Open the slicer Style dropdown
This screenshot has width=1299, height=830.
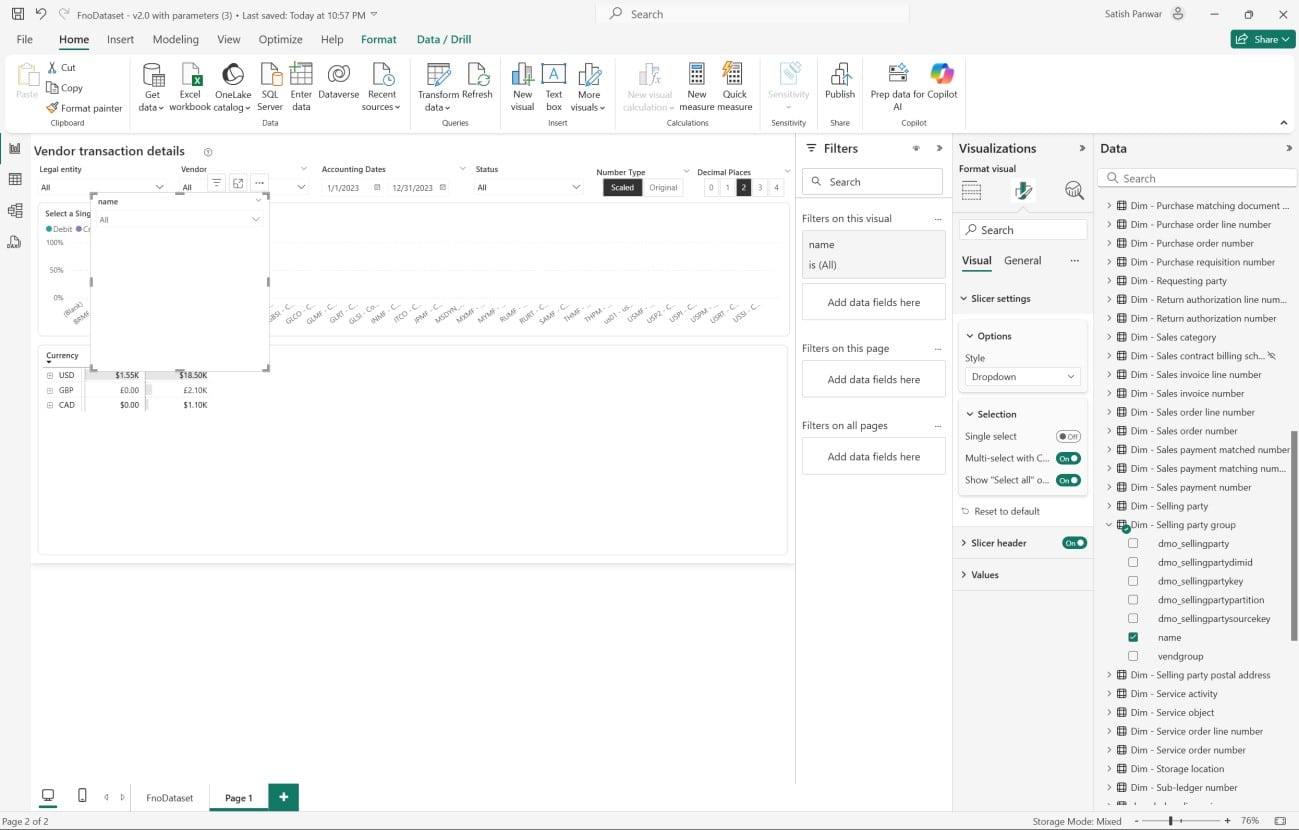(x=1022, y=377)
